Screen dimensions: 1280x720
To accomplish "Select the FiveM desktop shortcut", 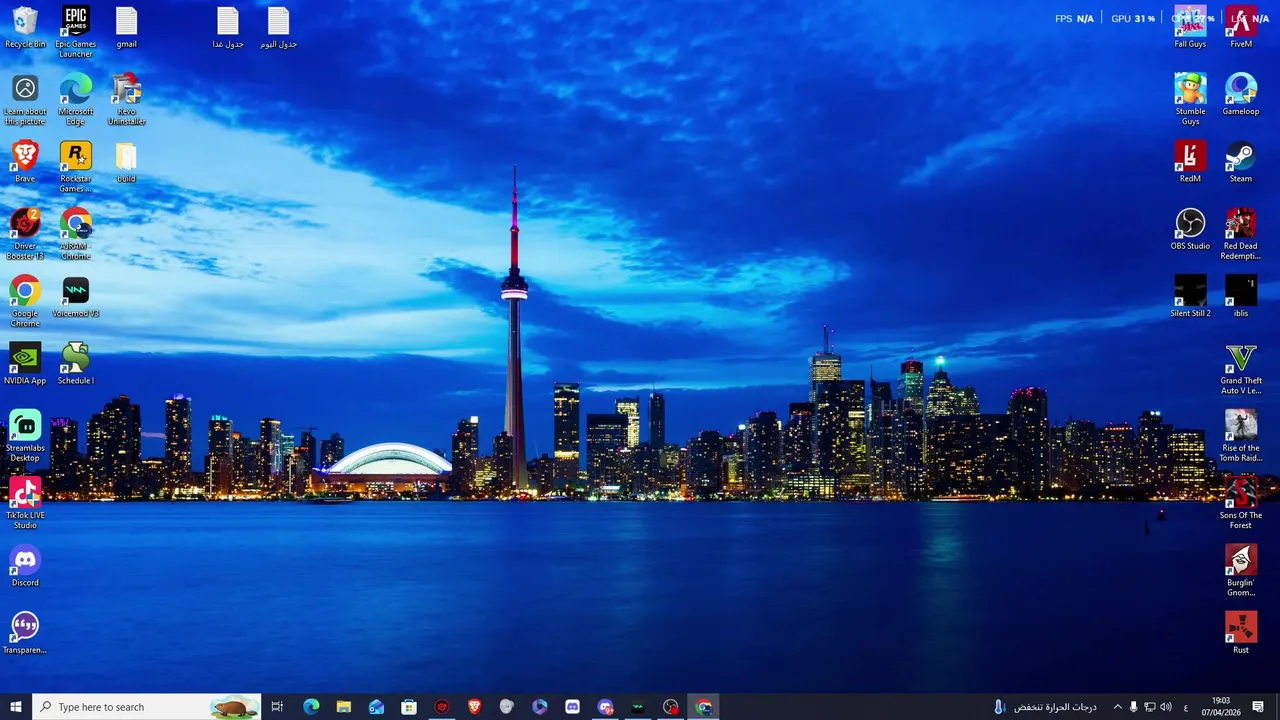I will point(1241,27).
